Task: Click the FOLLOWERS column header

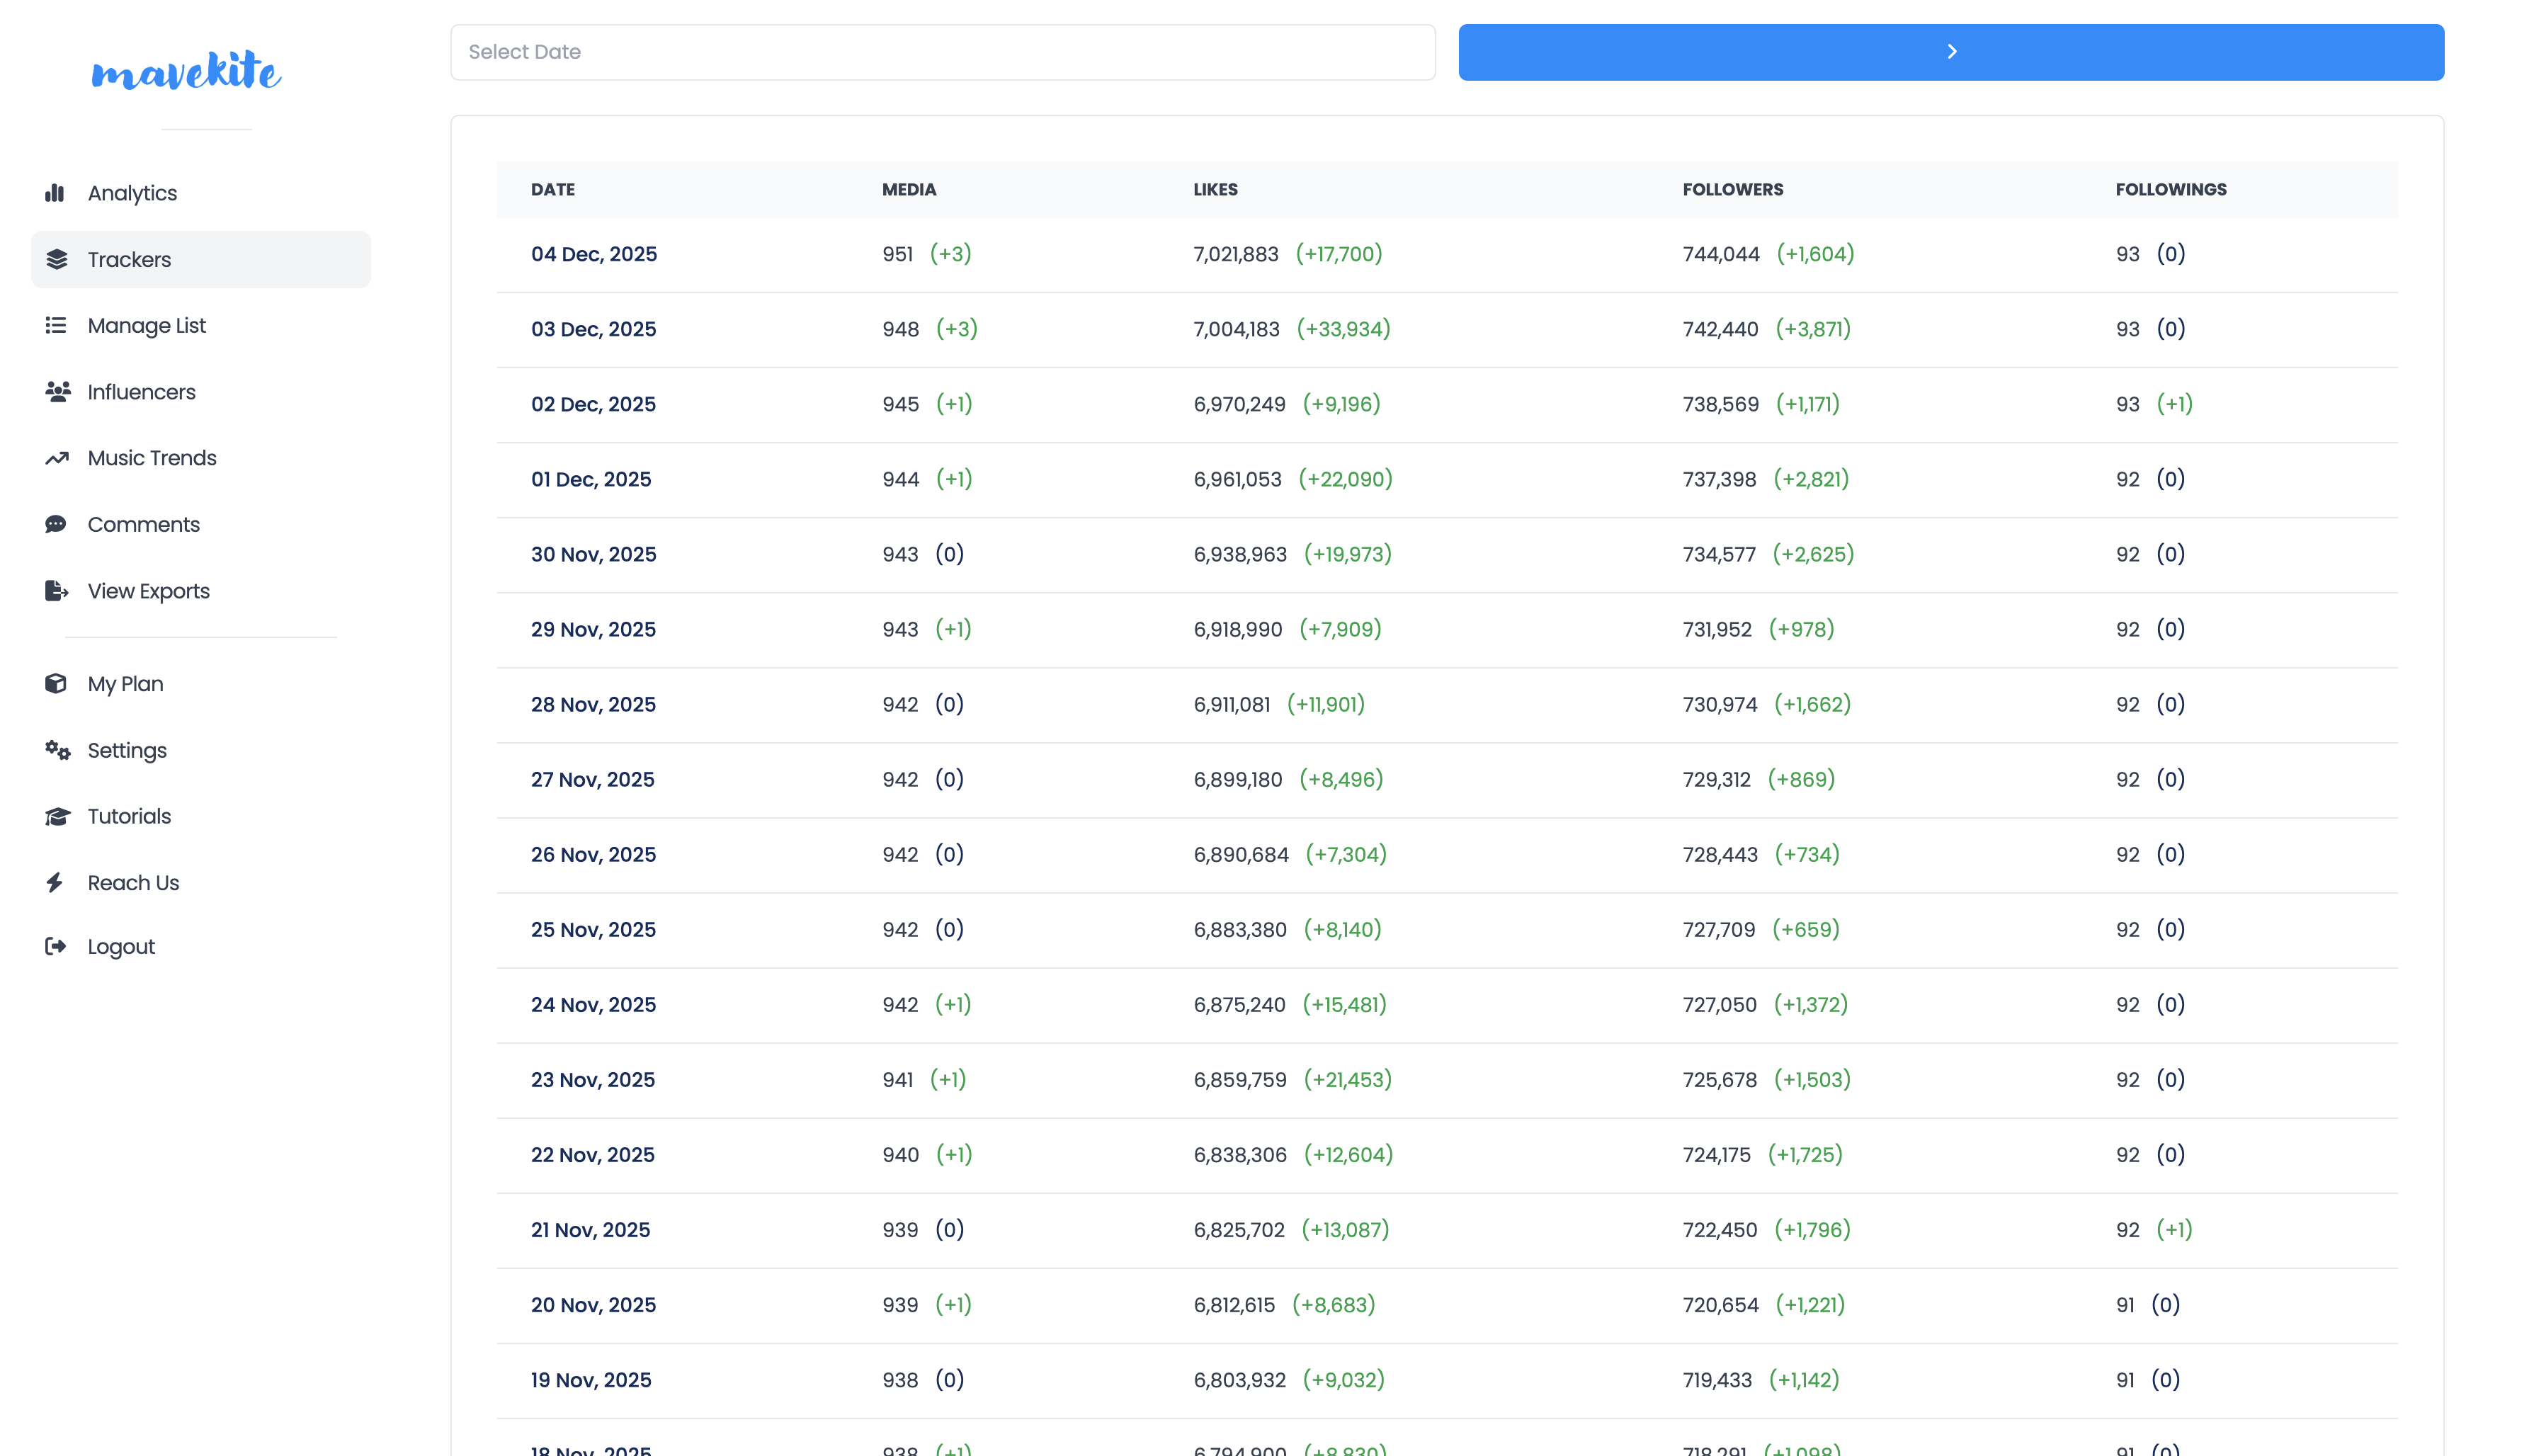Action: pyautogui.click(x=1732, y=189)
